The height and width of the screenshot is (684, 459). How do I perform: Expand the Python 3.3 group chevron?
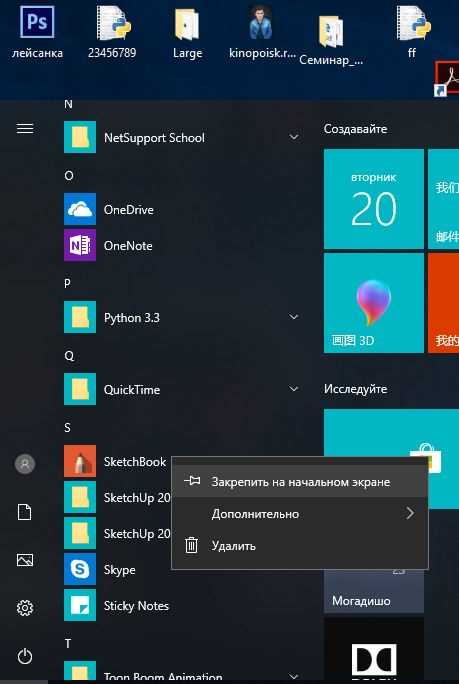pyautogui.click(x=294, y=317)
